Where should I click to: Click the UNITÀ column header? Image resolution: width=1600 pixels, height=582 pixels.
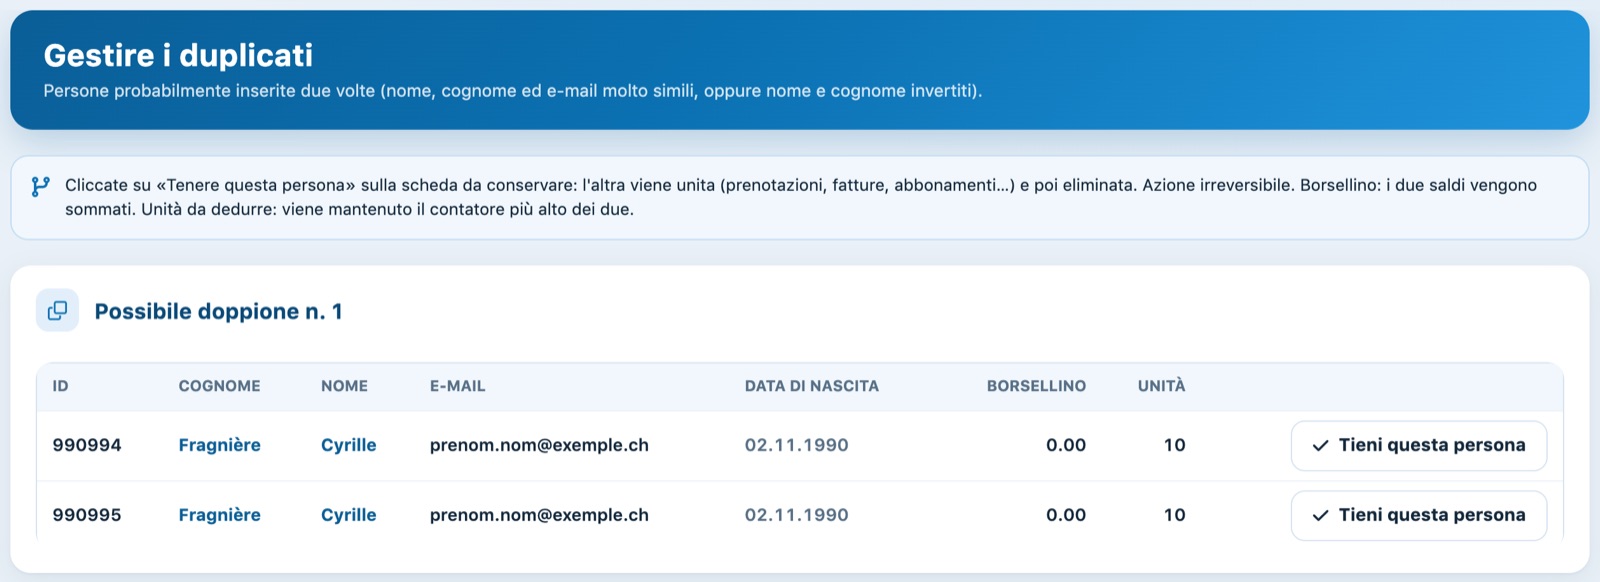click(x=1161, y=385)
